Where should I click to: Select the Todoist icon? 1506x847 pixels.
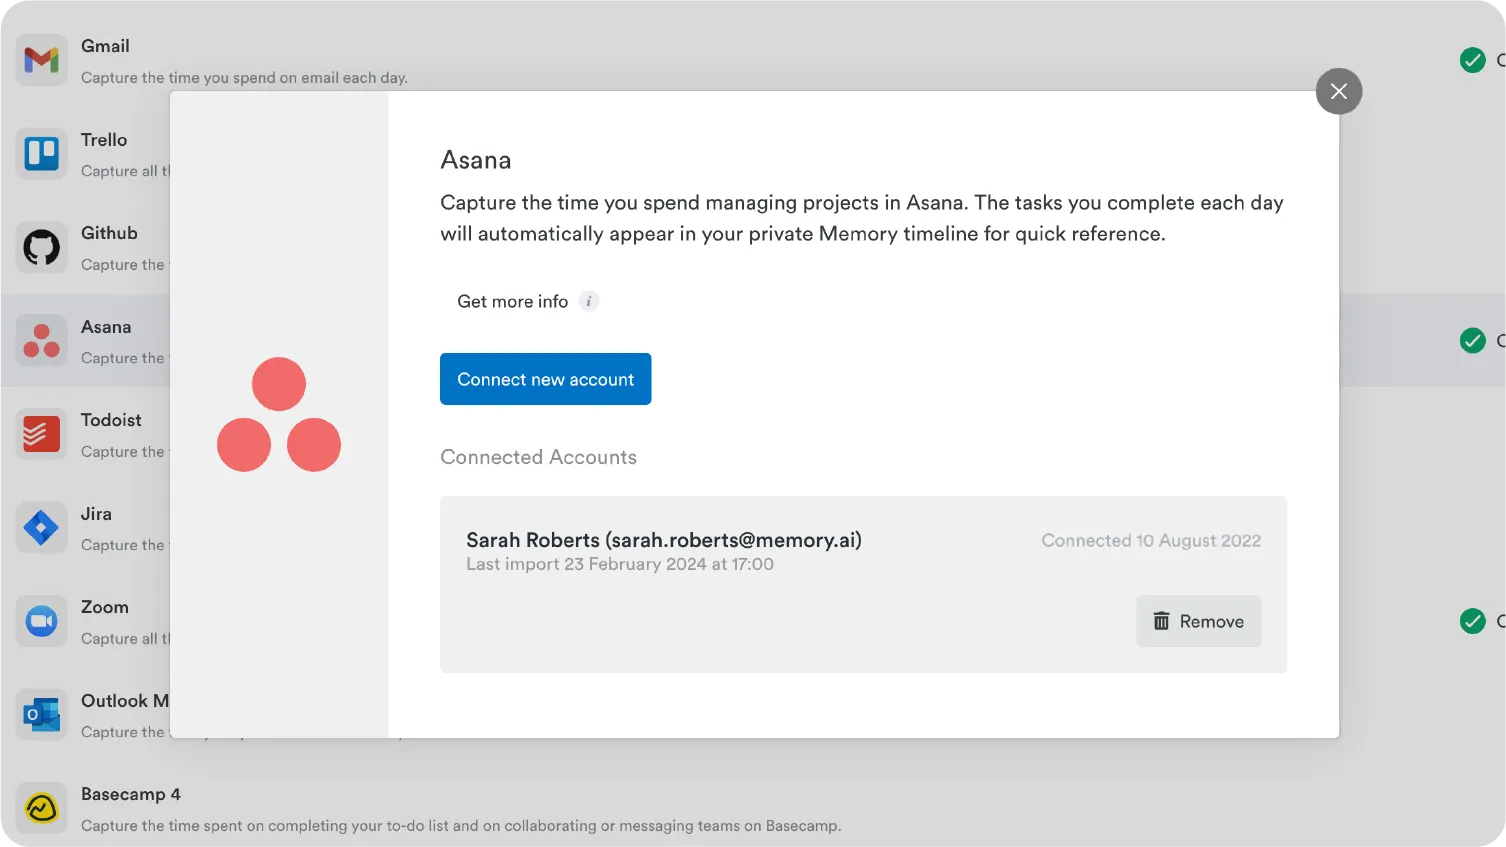[41, 434]
